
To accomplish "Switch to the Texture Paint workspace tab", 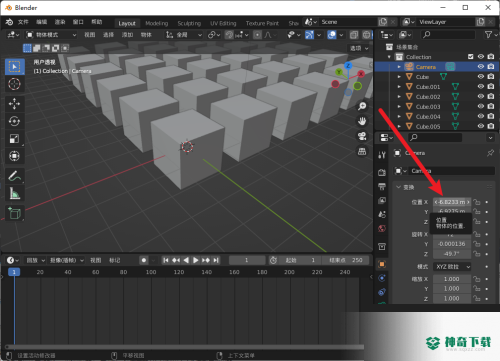I will tap(262, 23).
